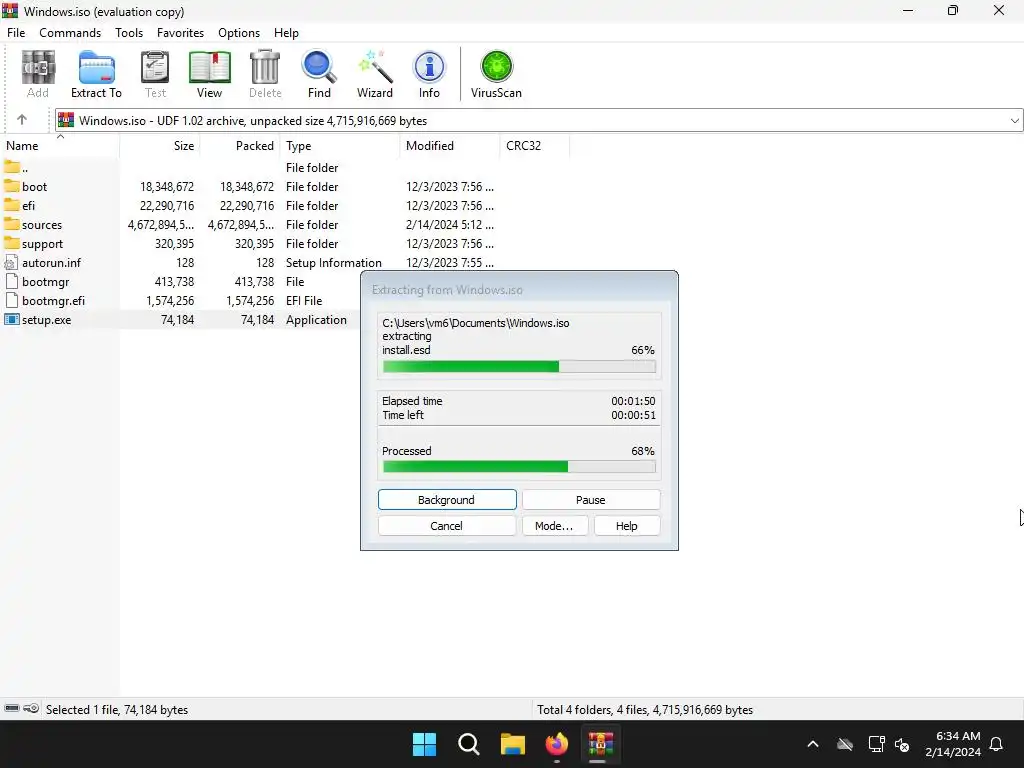Select the bootmgr file icon
Screen dimensions: 1024x768
11,281
